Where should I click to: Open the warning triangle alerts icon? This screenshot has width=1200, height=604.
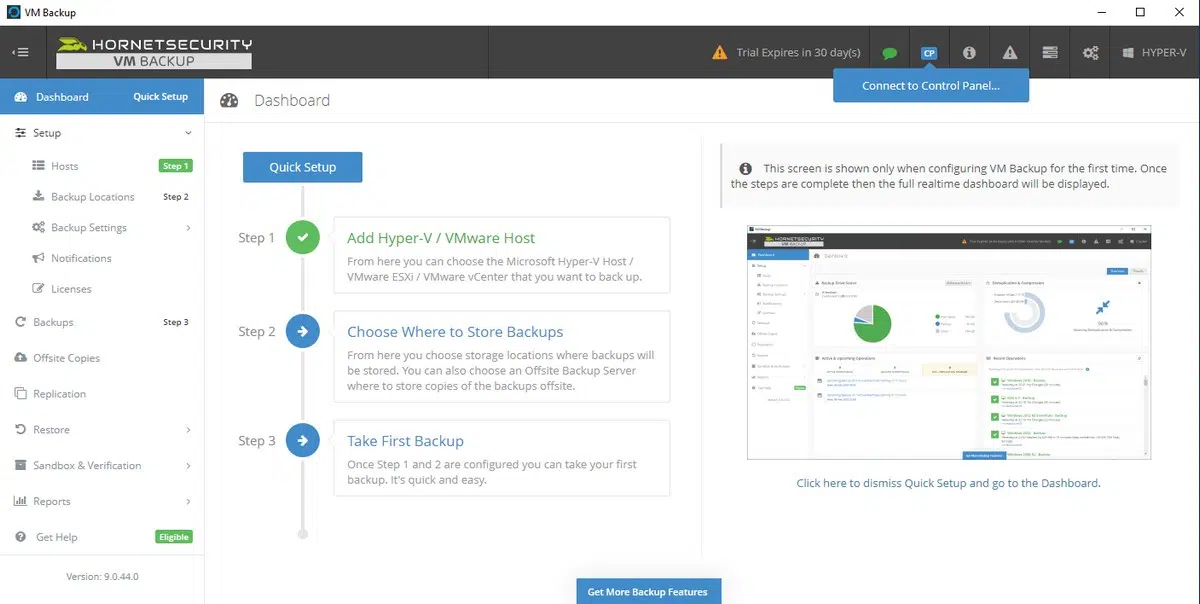tap(1009, 53)
